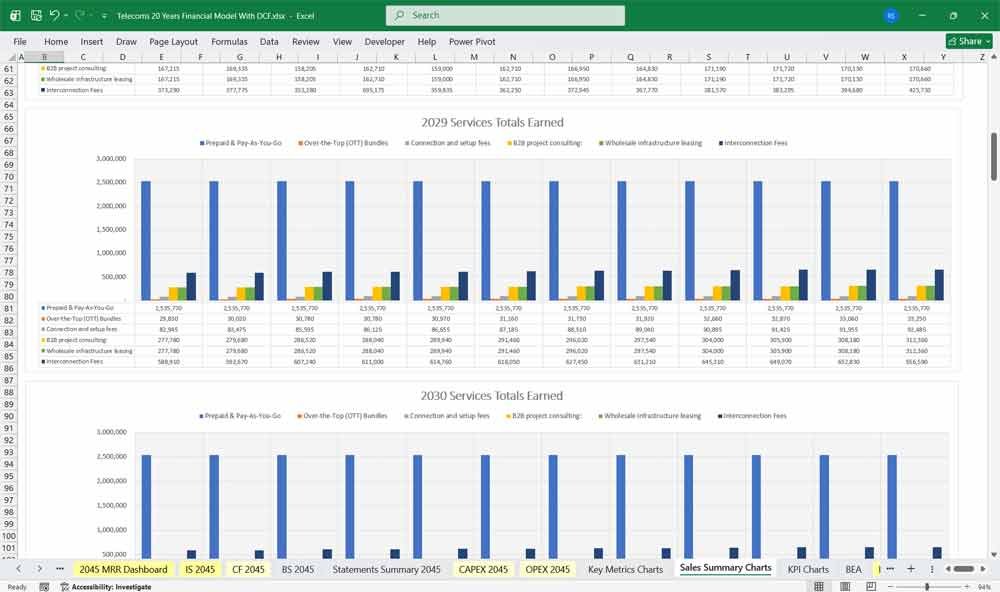
Task: Click Prepaid & Pay-As-You-Go row label in 2029 table
Action: tap(77, 307)
